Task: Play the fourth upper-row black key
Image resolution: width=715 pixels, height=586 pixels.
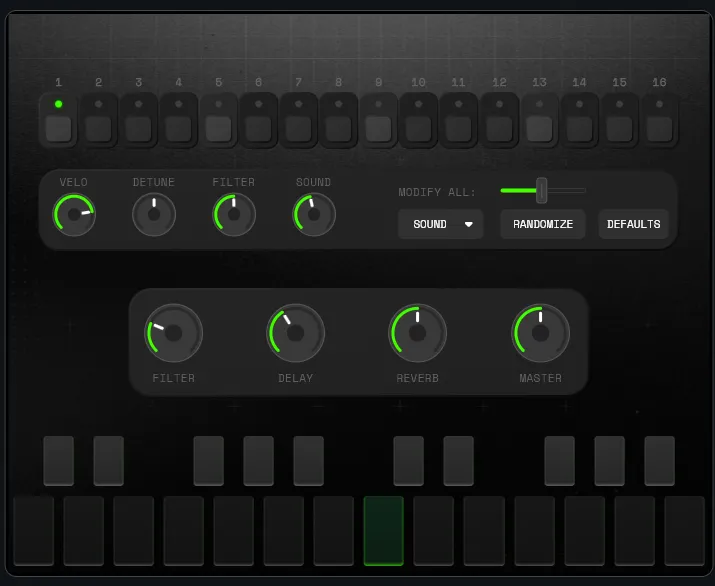Action: [x=259, y=461]
